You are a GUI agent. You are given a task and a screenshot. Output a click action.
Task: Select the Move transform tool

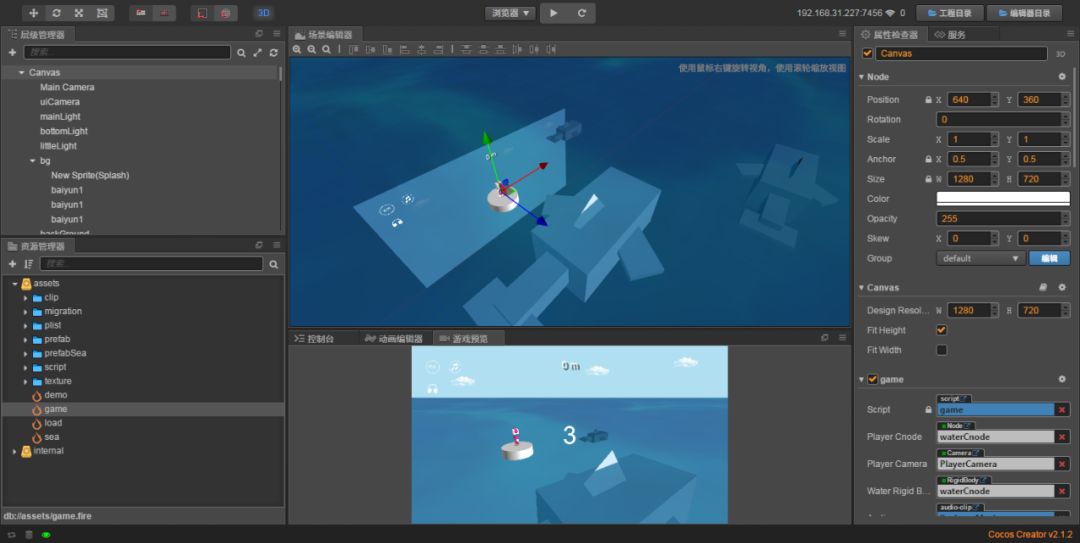[x=34, y=13]
